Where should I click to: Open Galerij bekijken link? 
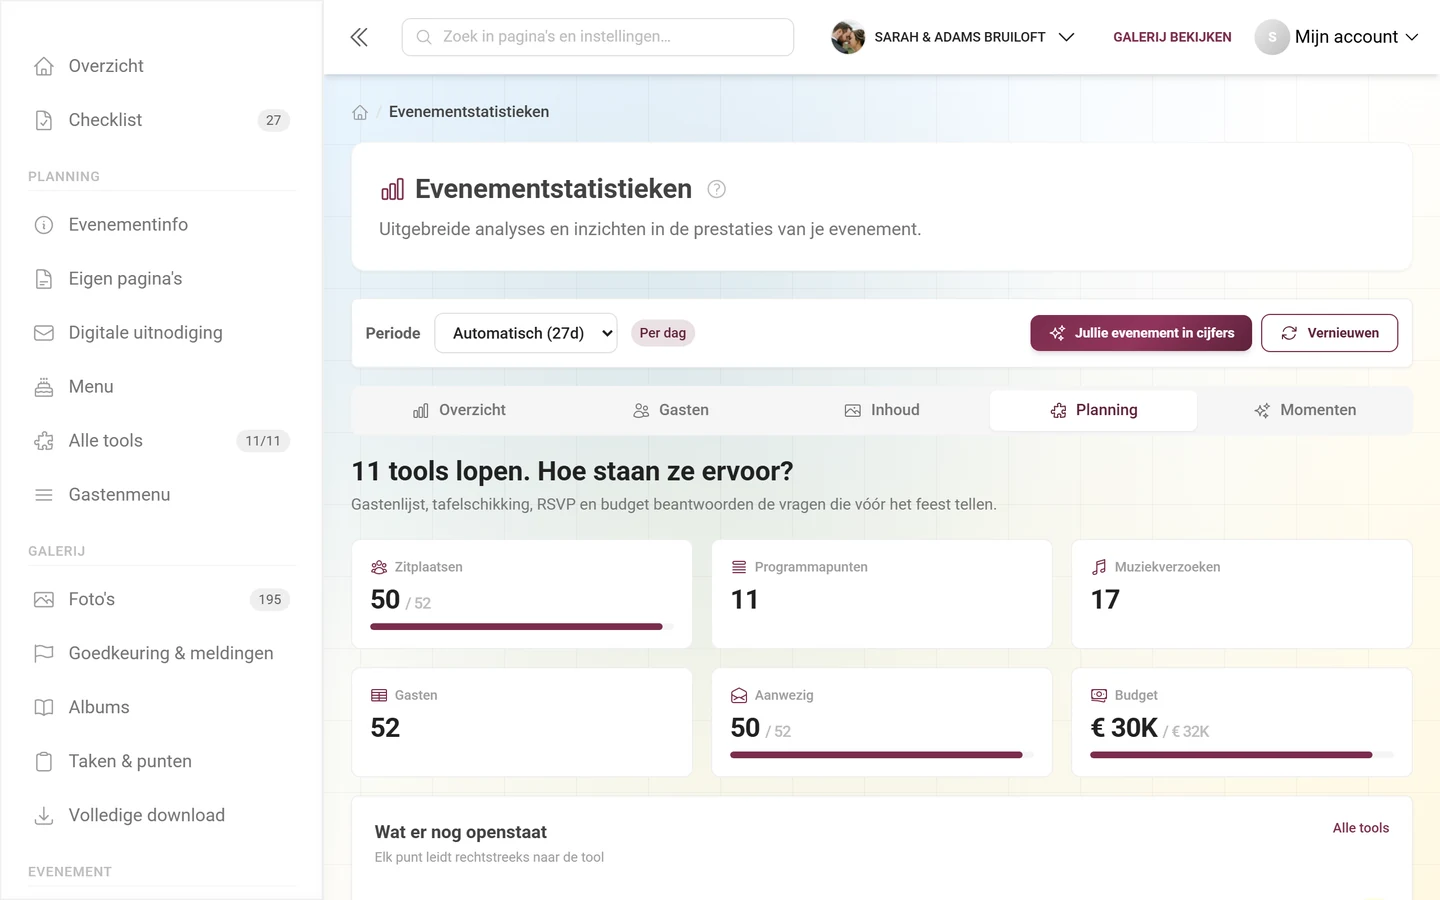pyautogui.click(x=1172, y=37)
